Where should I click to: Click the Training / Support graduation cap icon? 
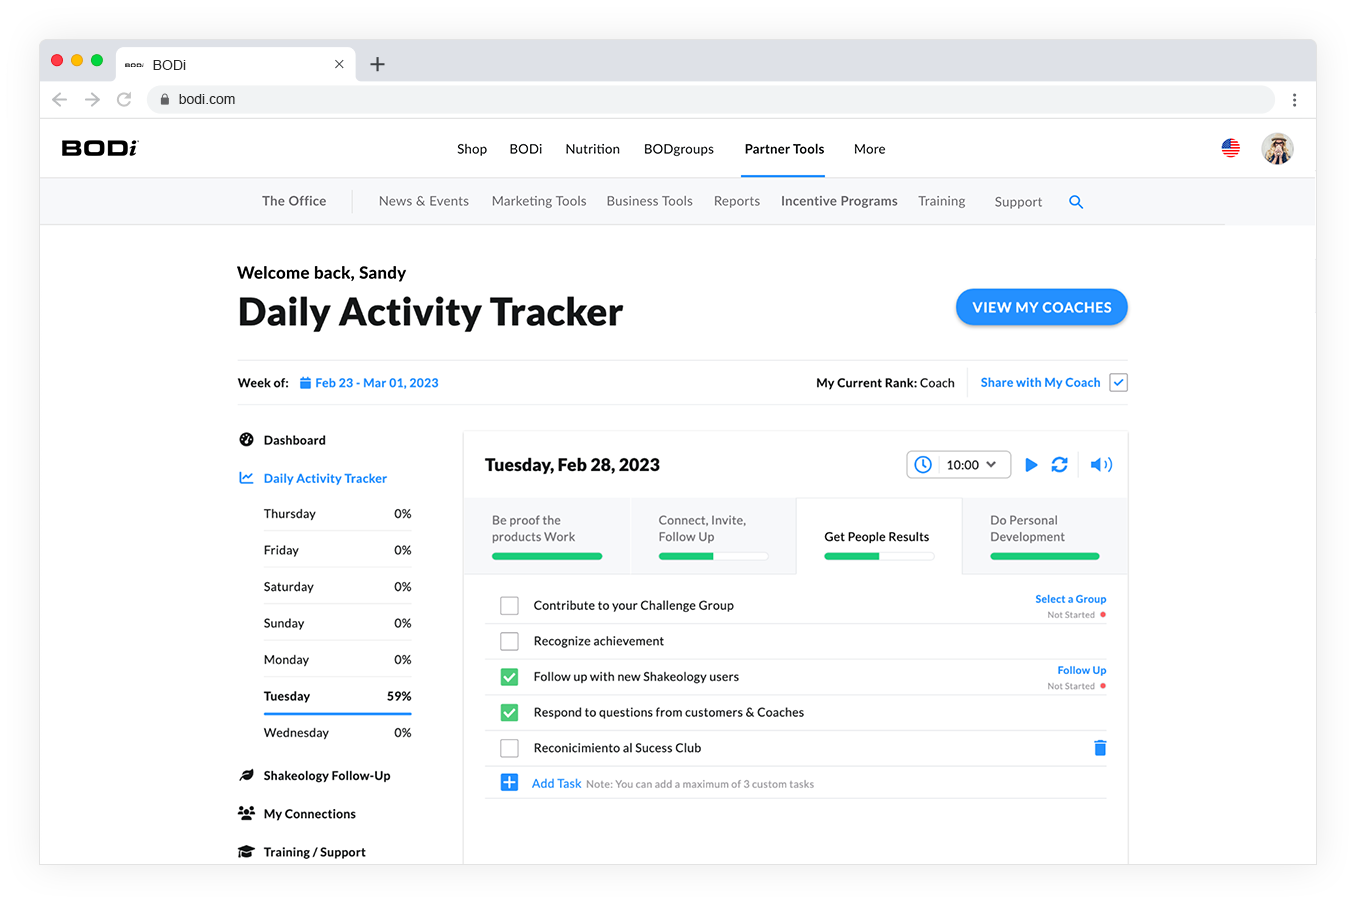point(246,852)
